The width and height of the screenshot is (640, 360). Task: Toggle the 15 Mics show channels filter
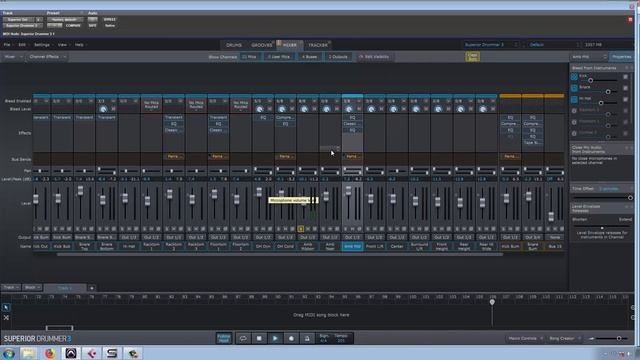click(x=249, y=57)
